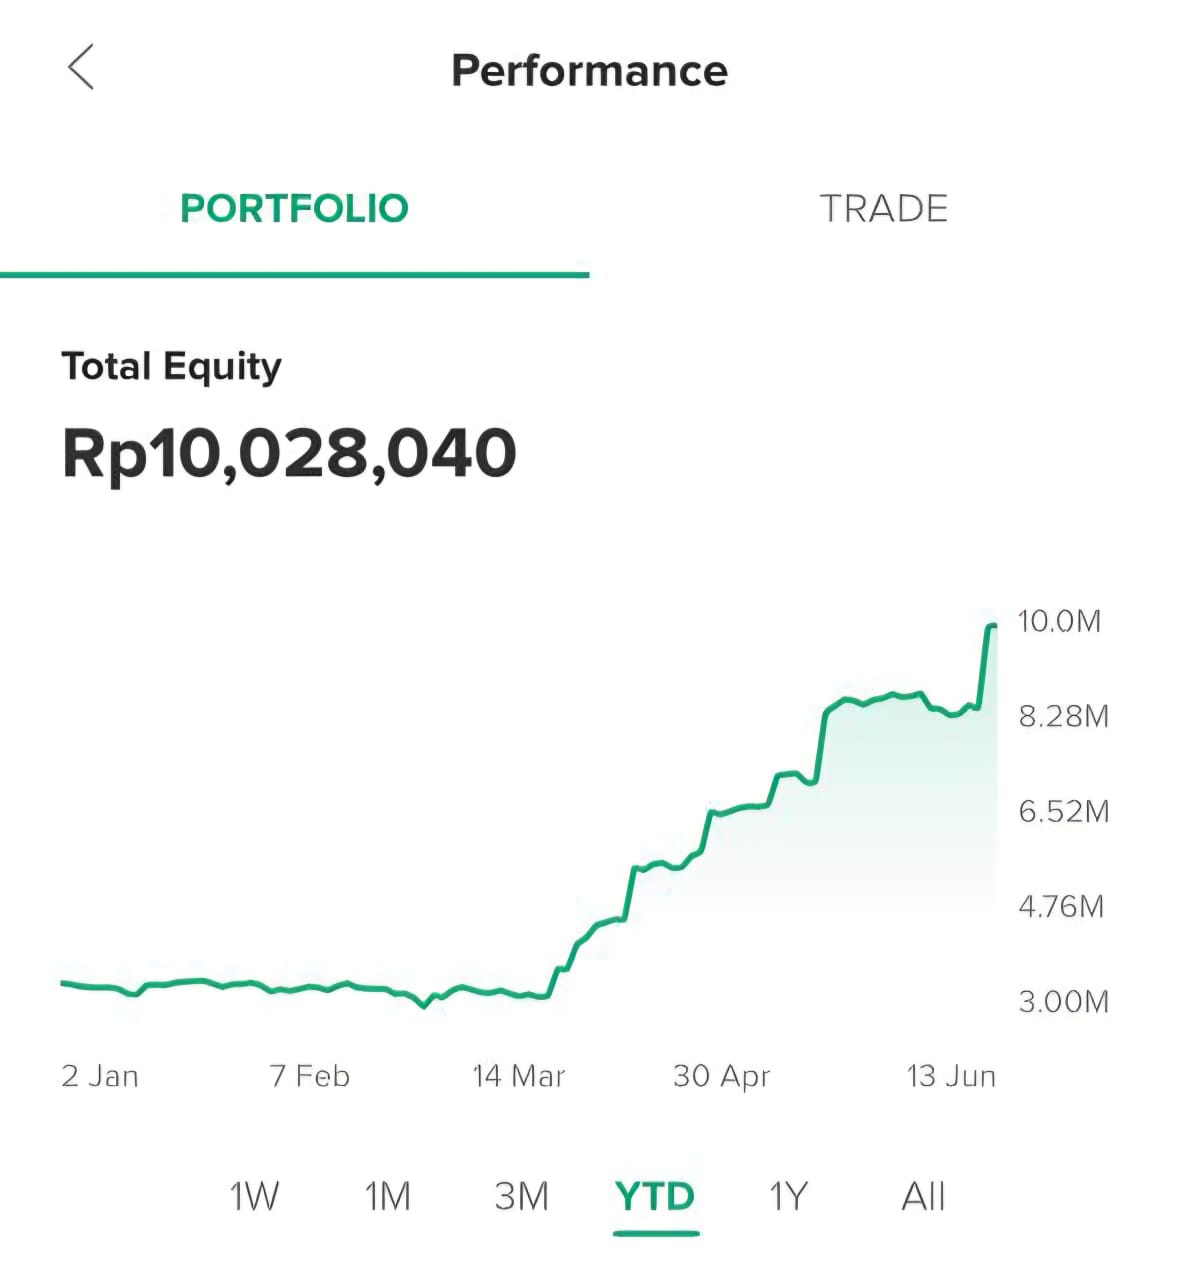The image size is (1180, 1270).
Task: Tap the 30 Apr date label
Action: click(x=722, y=1076)
